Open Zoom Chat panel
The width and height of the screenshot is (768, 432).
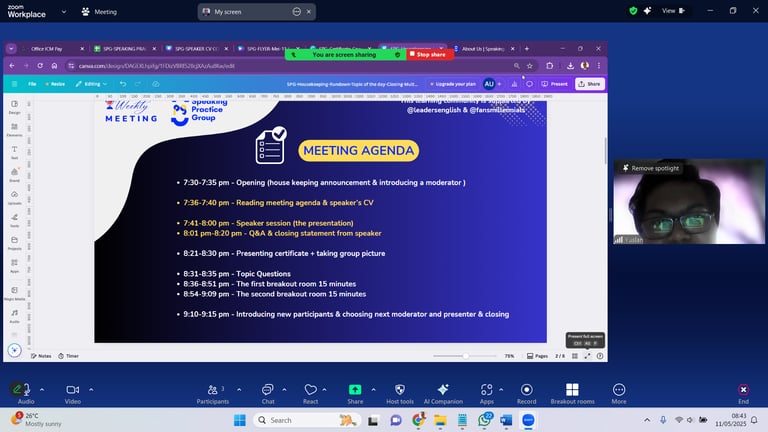click(268, 394)
